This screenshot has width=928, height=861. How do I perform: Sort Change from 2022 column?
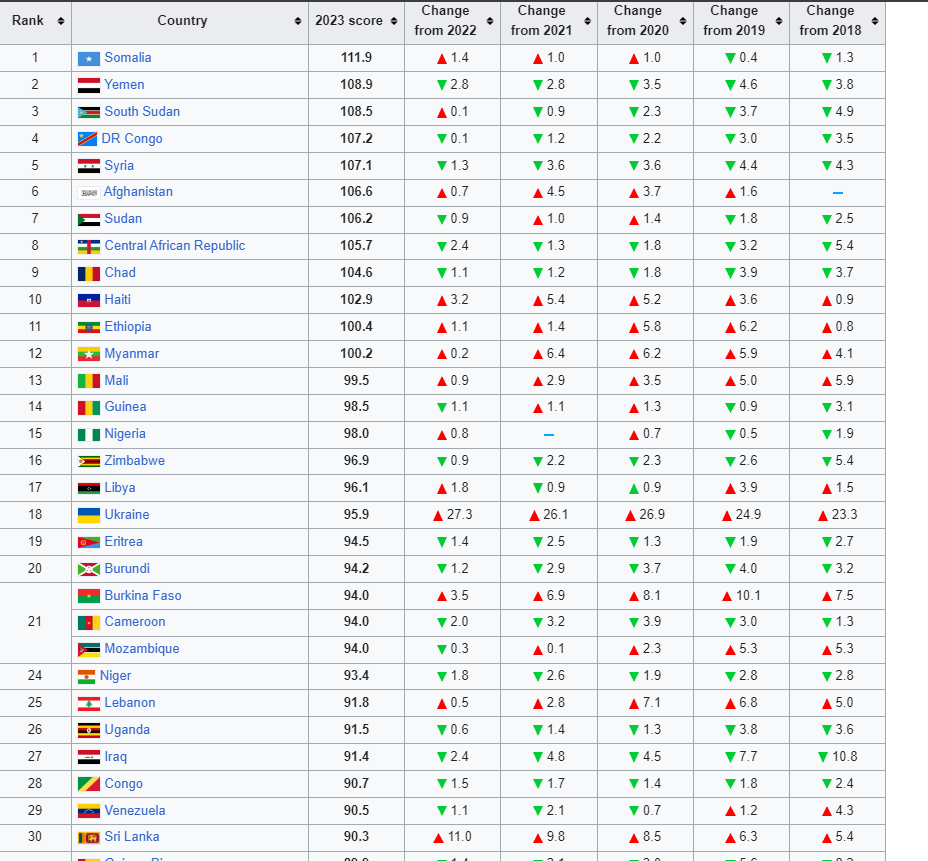(x=490, y=21)
